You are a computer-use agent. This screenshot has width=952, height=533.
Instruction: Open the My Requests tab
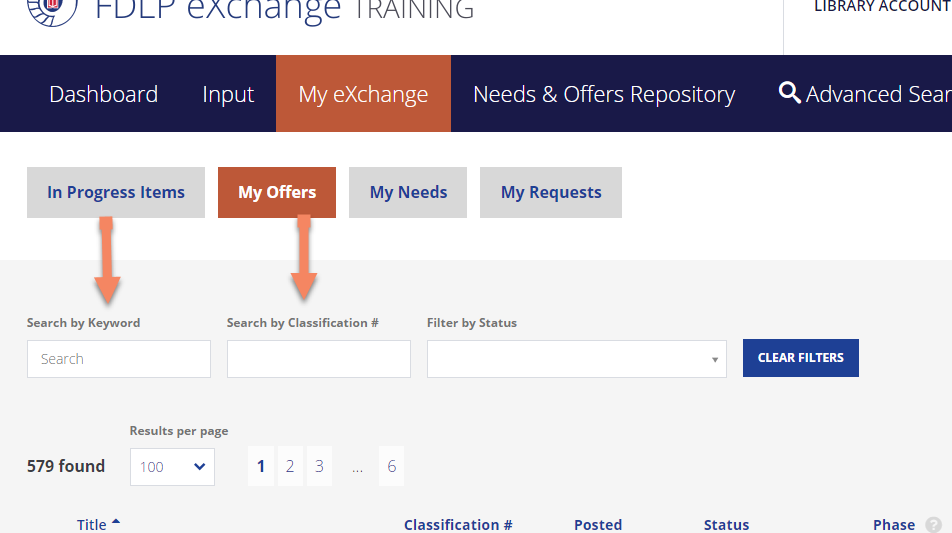tap(551, 192)
